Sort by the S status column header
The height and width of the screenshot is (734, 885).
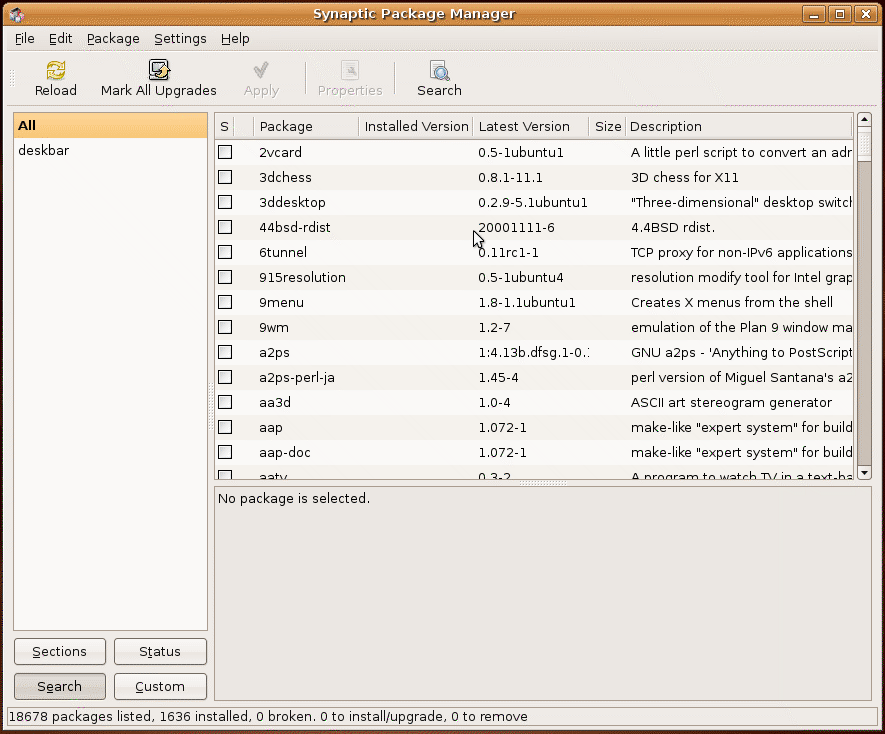[225, 126]
